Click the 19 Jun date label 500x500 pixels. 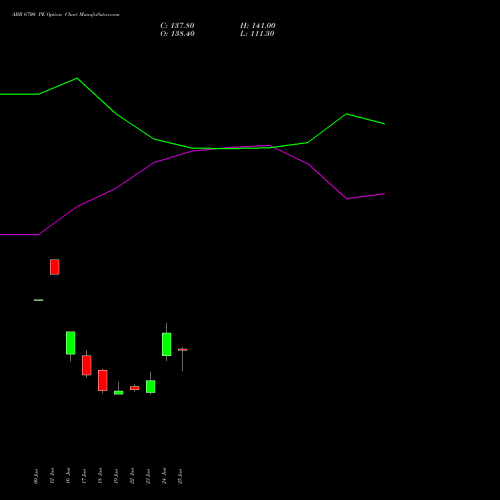(x=116, y=476)
